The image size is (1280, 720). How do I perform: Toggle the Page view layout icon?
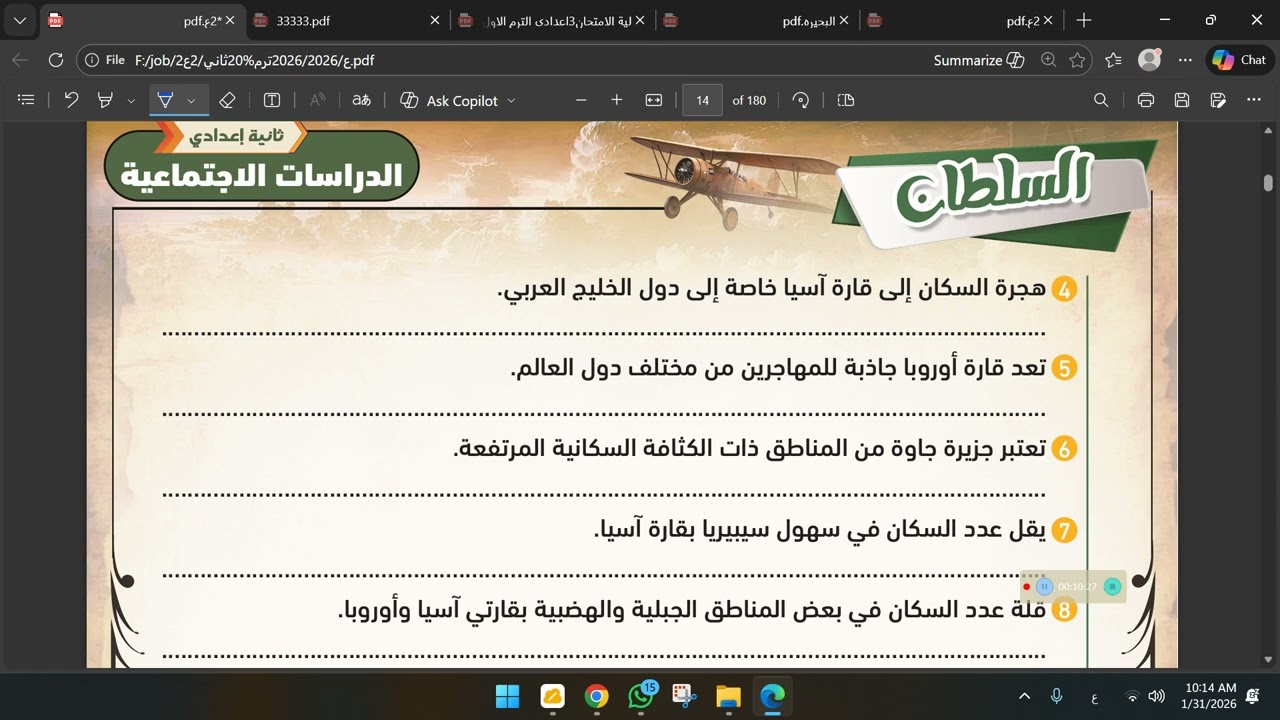tap(845, 100)
